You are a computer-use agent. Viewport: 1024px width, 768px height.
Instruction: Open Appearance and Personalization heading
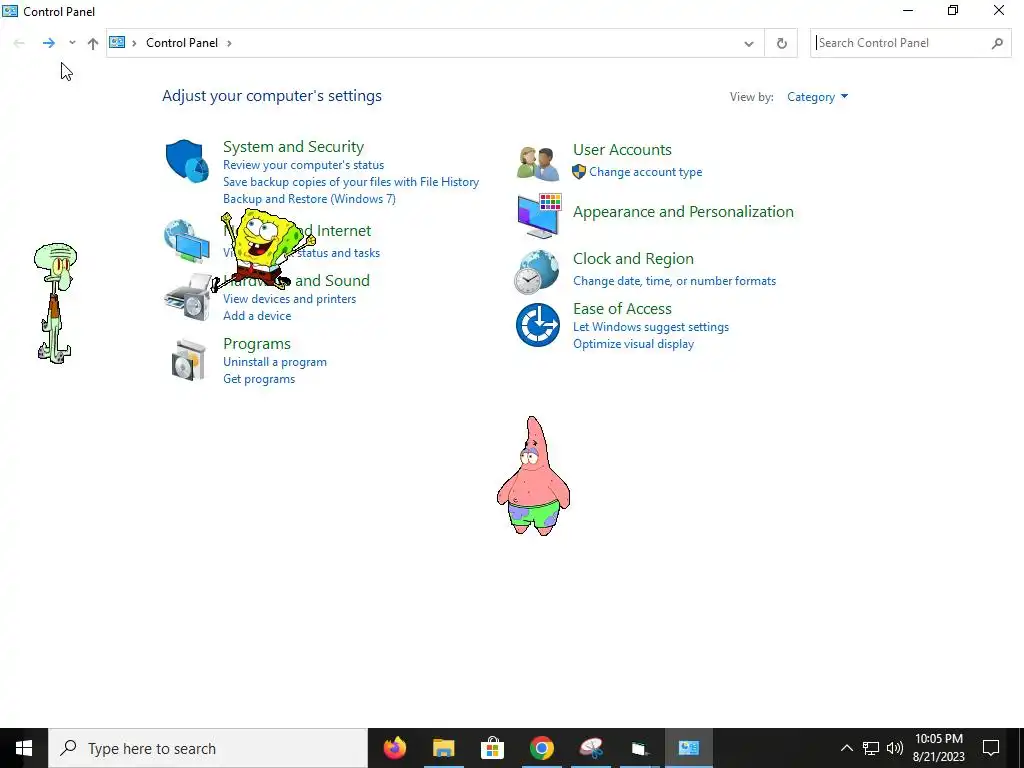click(x=683, y=212)
